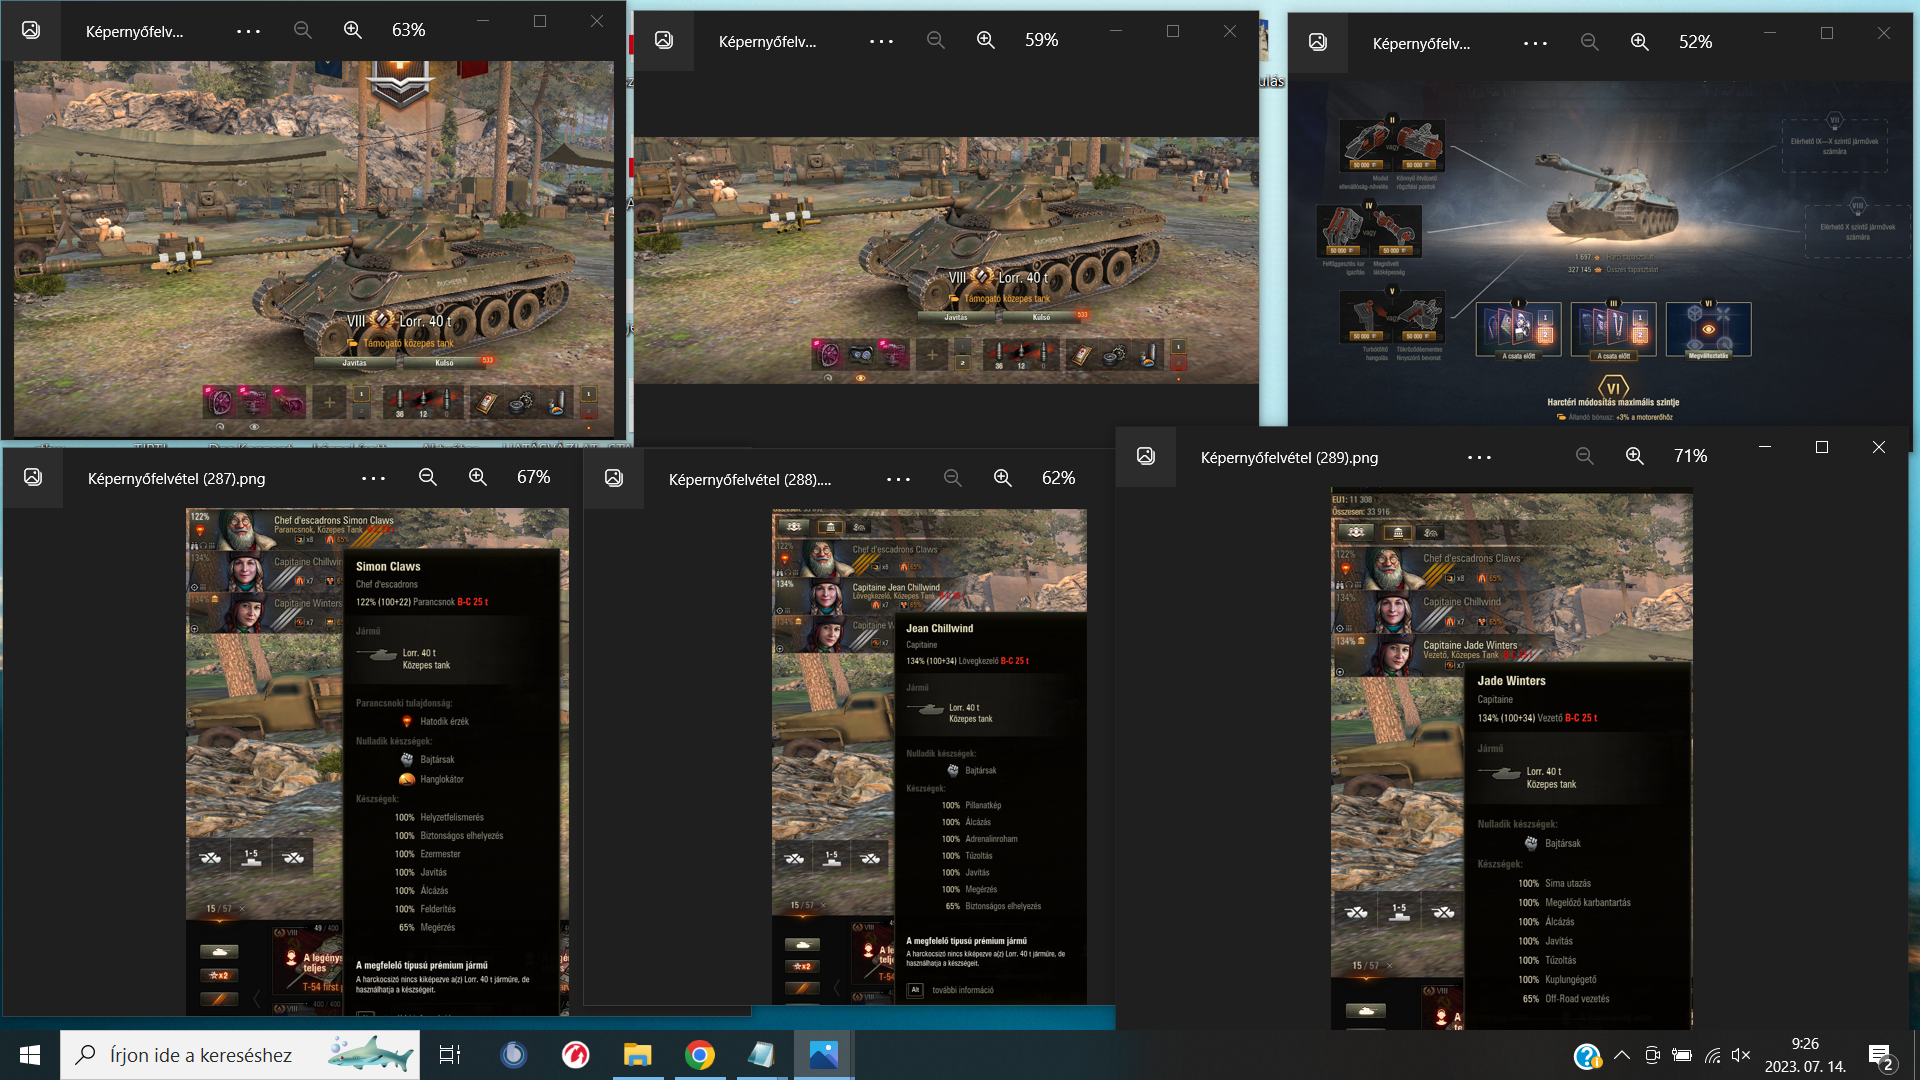Click the 52% zoom level value
1920x1080 pixels.
tap(1696, 42)
